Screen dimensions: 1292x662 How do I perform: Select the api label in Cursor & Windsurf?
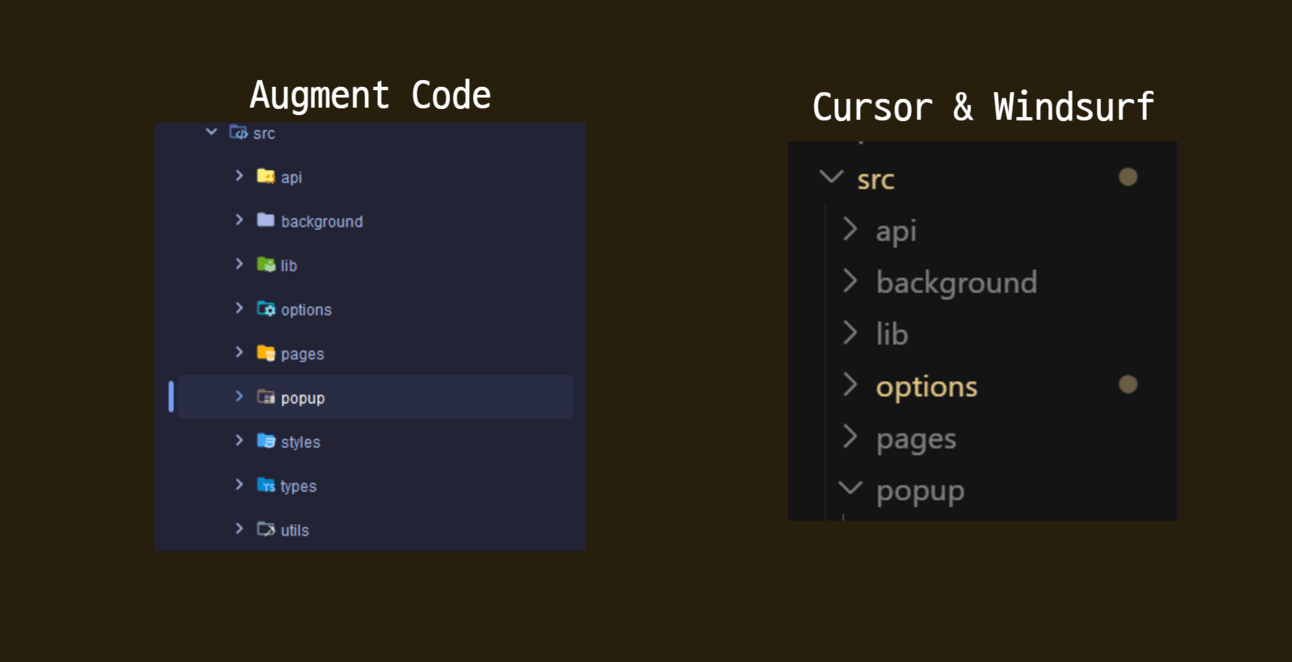(896, 232)
